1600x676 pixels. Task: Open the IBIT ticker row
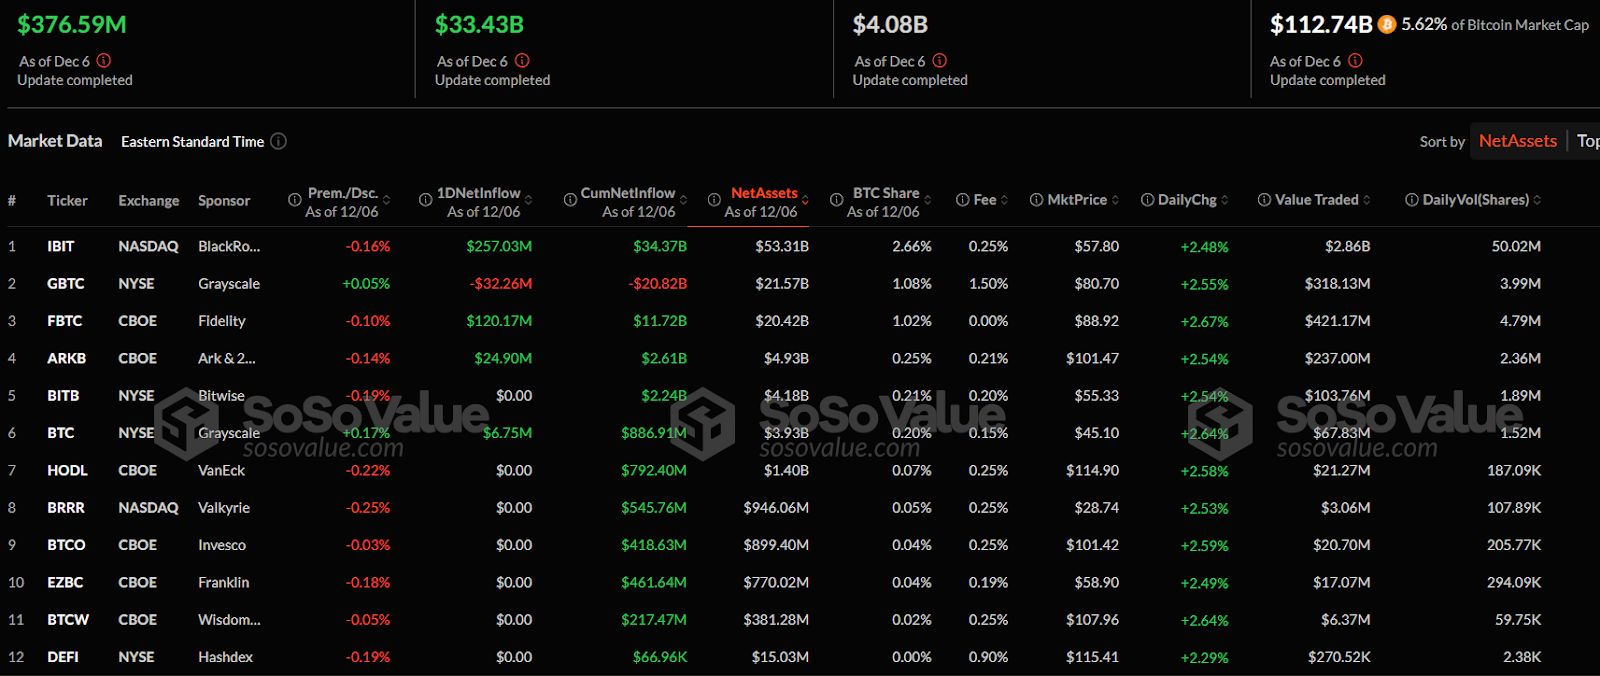pyautogui.click(x=800, y=246)
